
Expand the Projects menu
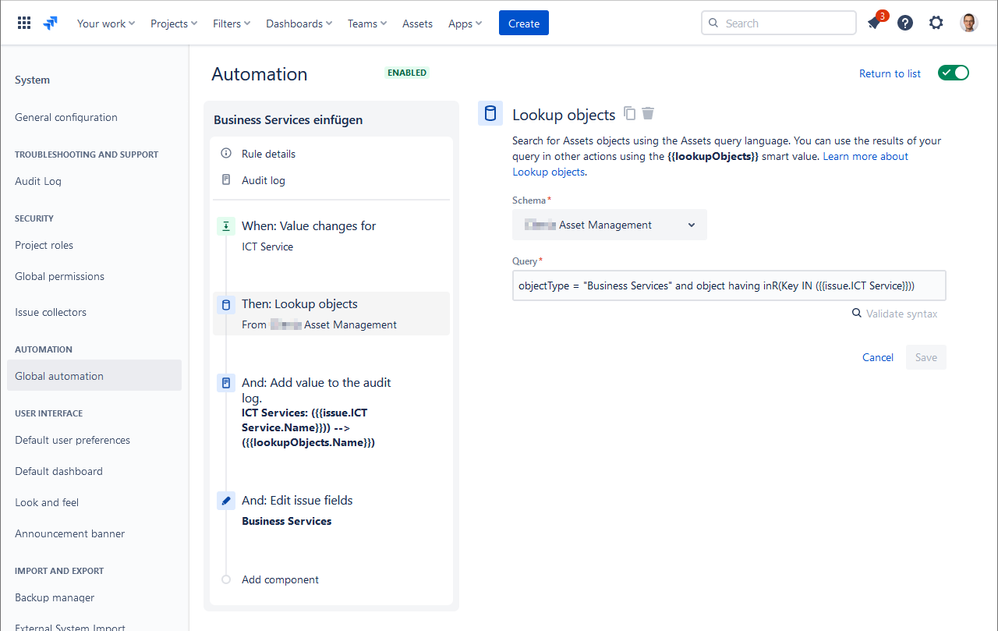pos(174,24)
